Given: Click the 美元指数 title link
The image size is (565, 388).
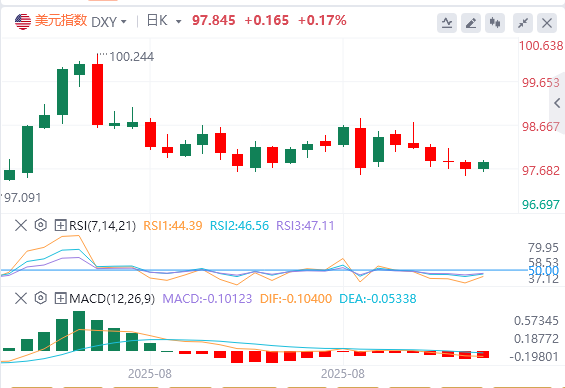Looking at the screenshot, I should 61,21.
